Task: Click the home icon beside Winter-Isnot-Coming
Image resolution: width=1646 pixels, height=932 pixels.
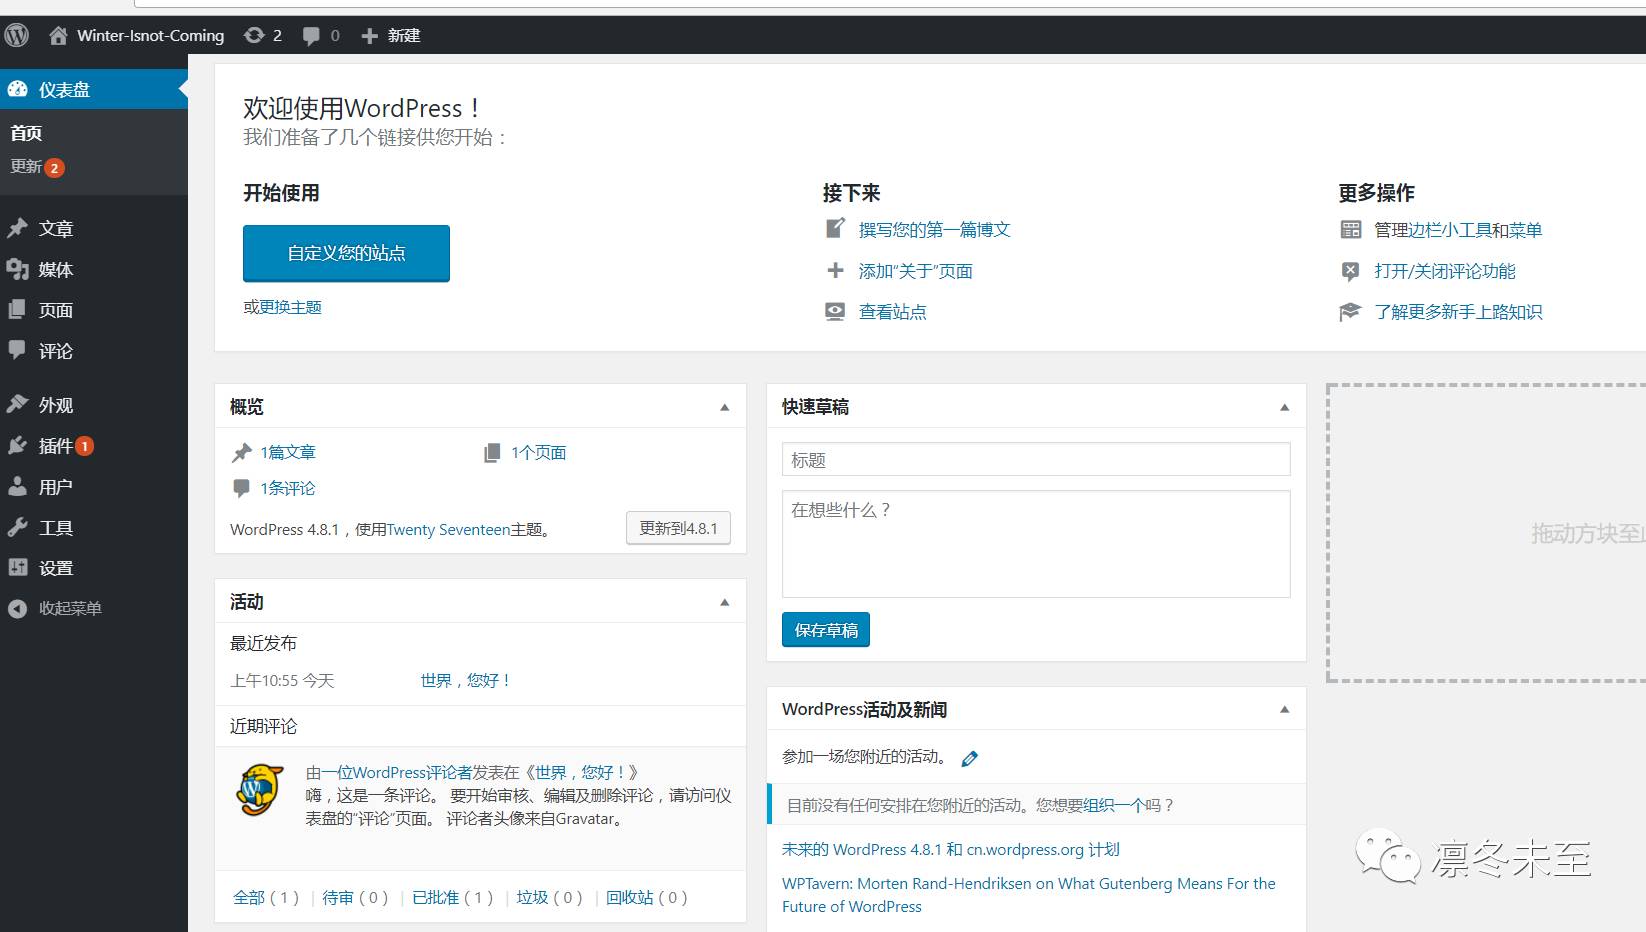Action: click(59, 36)
